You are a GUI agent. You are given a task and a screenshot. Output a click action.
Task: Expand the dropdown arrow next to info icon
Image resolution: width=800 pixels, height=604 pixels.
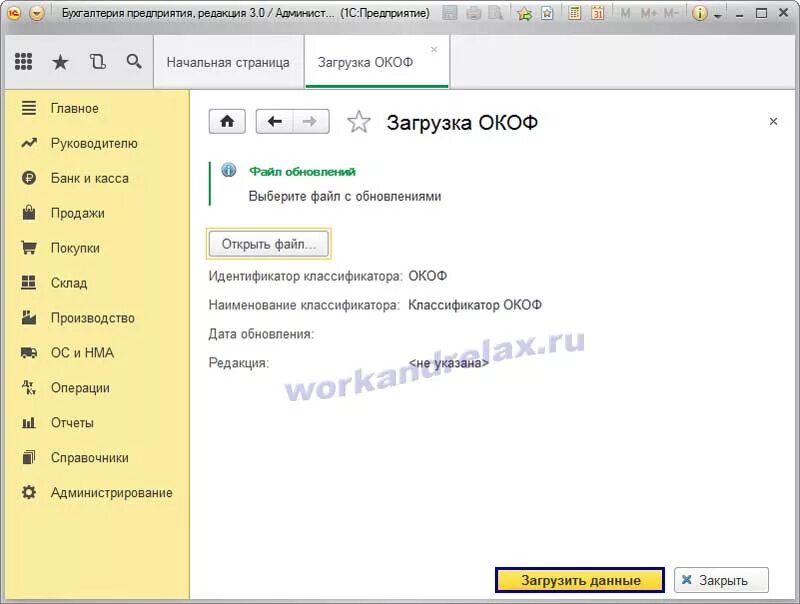[717, 15]
